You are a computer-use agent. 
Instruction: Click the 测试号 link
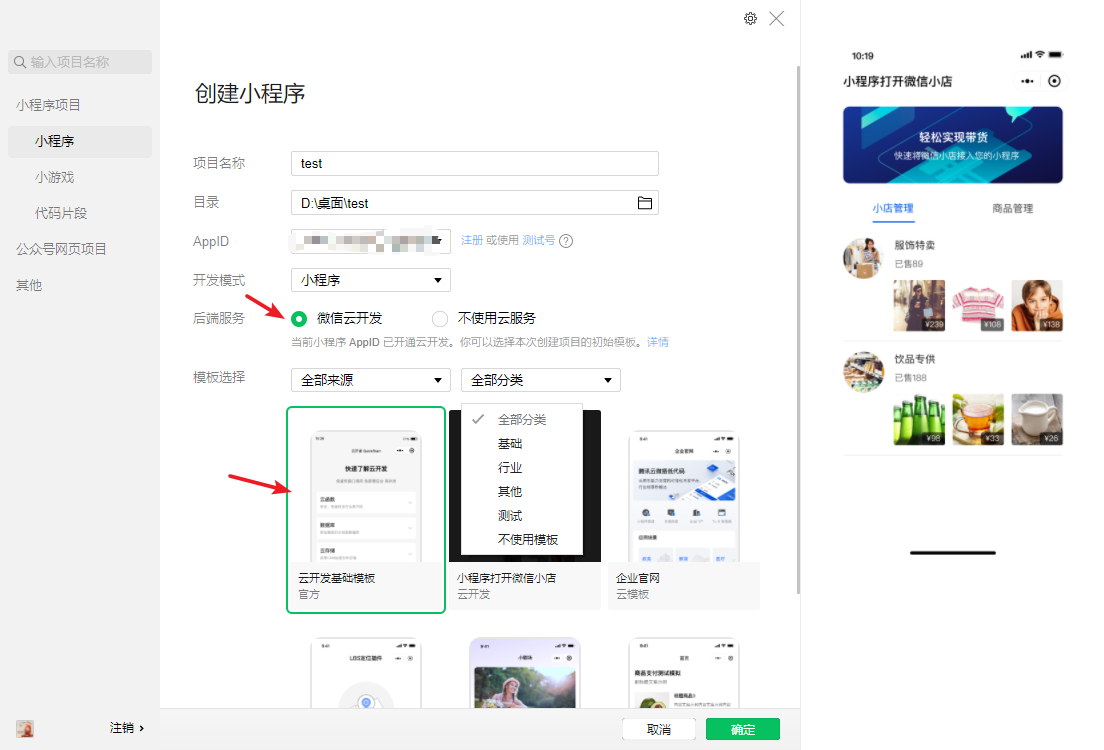(x=538, y=240)
